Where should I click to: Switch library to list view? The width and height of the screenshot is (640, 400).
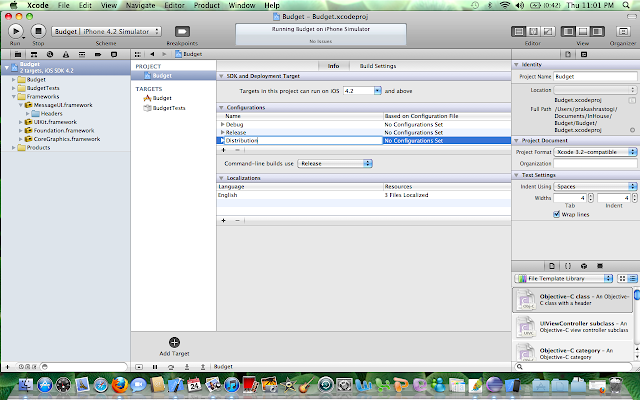coord(632,278)
